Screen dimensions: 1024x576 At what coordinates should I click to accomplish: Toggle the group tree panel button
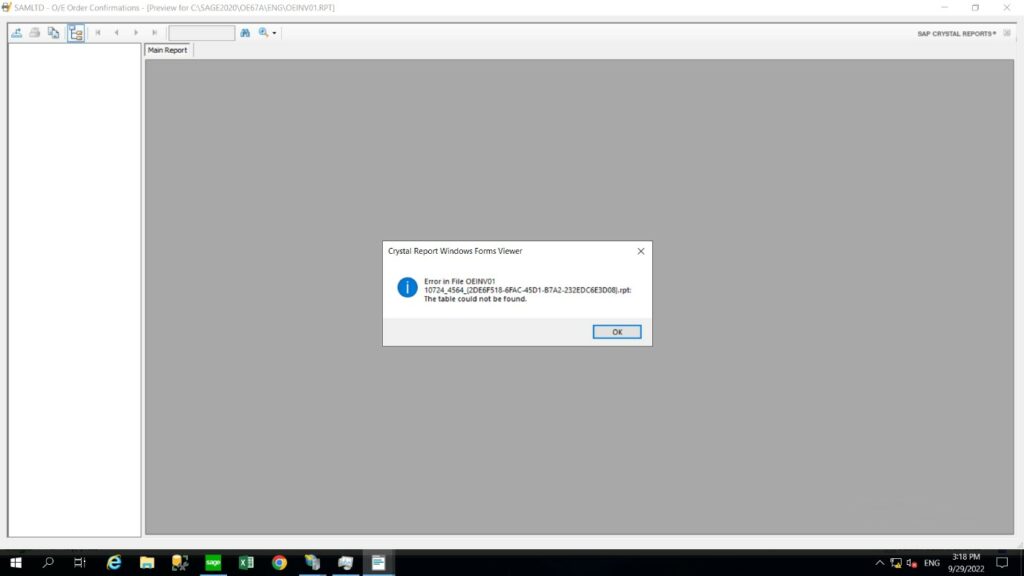click(x=76, y=33)
